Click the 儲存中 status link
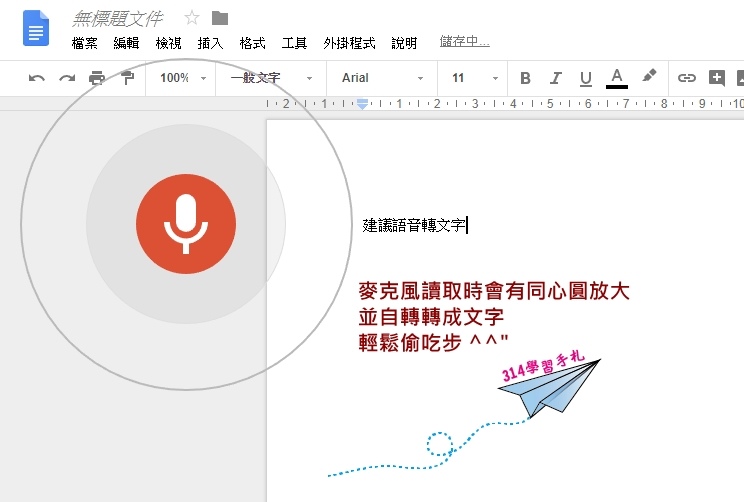This screenshot has width=744, height=502. tap(465, 42)
